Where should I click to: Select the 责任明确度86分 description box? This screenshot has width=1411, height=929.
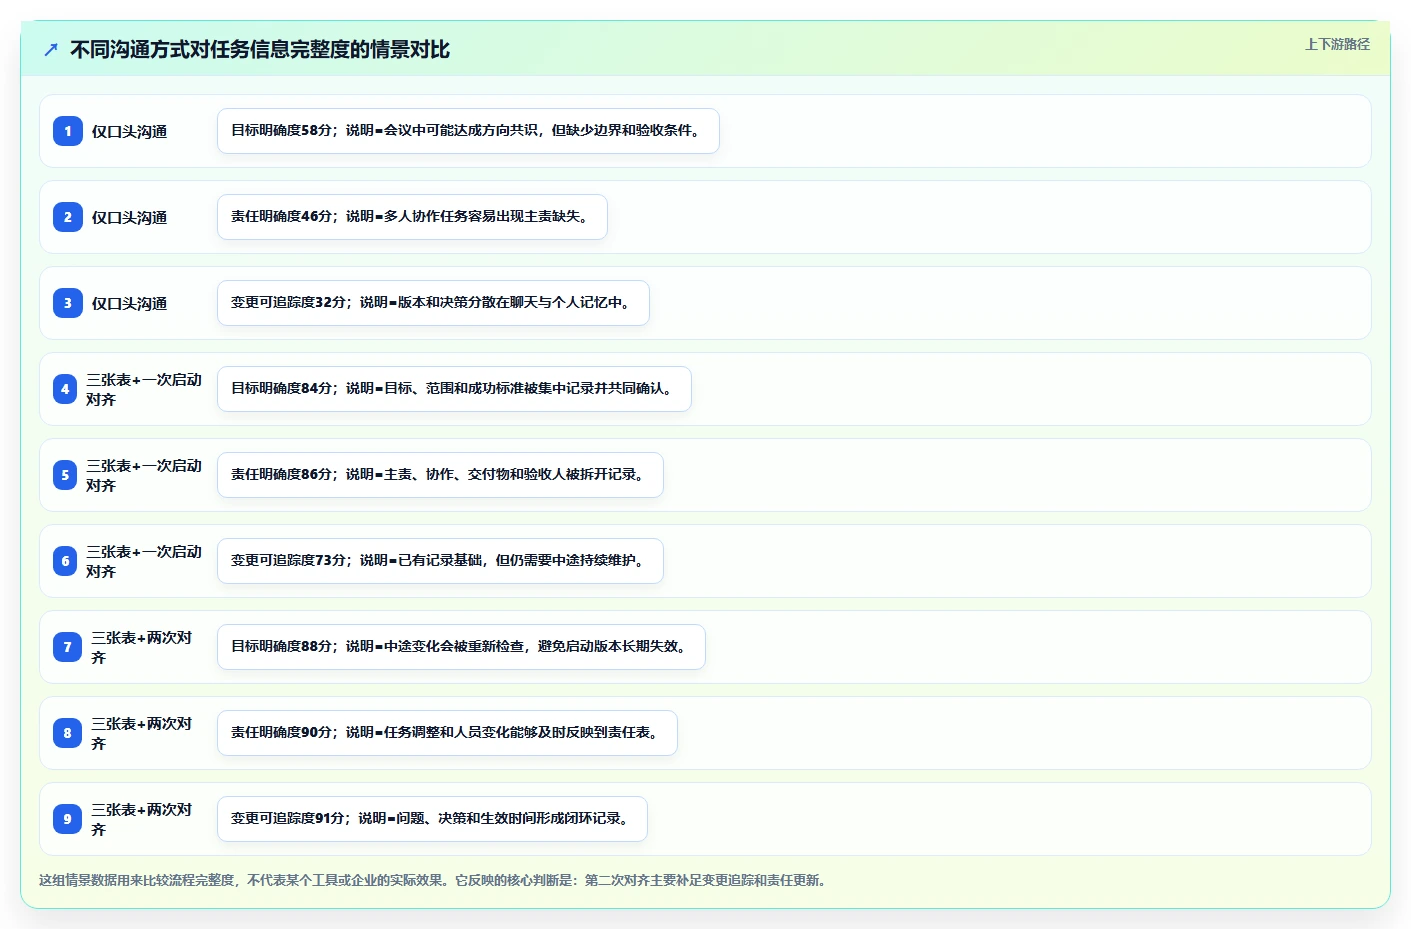coord(440,475)
